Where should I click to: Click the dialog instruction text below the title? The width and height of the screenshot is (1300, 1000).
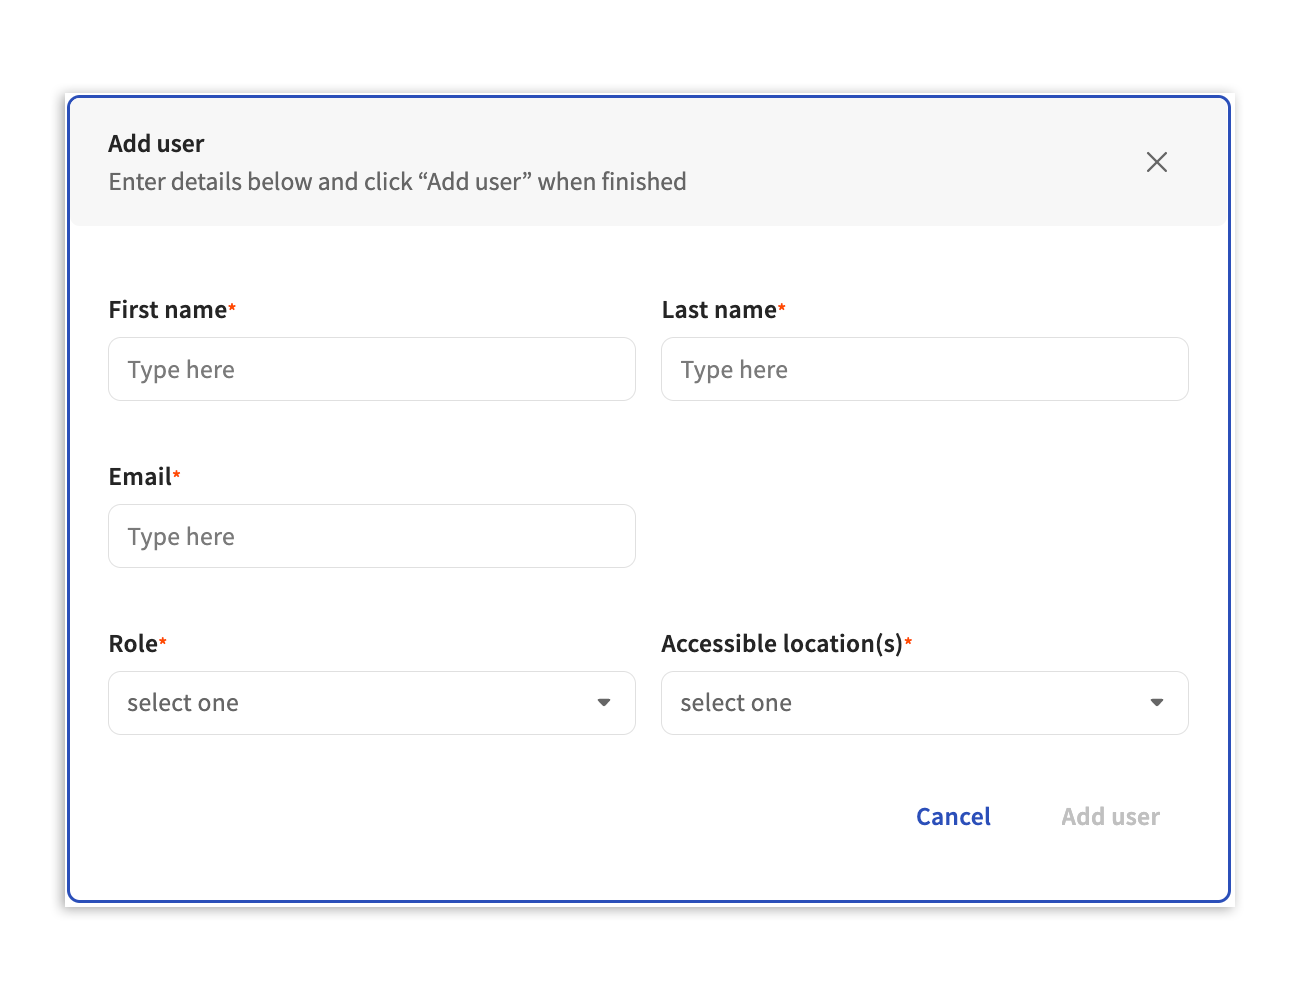397,181
